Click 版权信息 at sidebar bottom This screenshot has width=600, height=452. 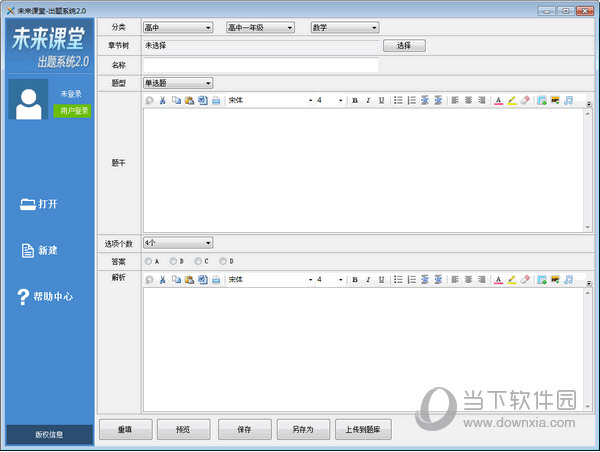point(50,435)
